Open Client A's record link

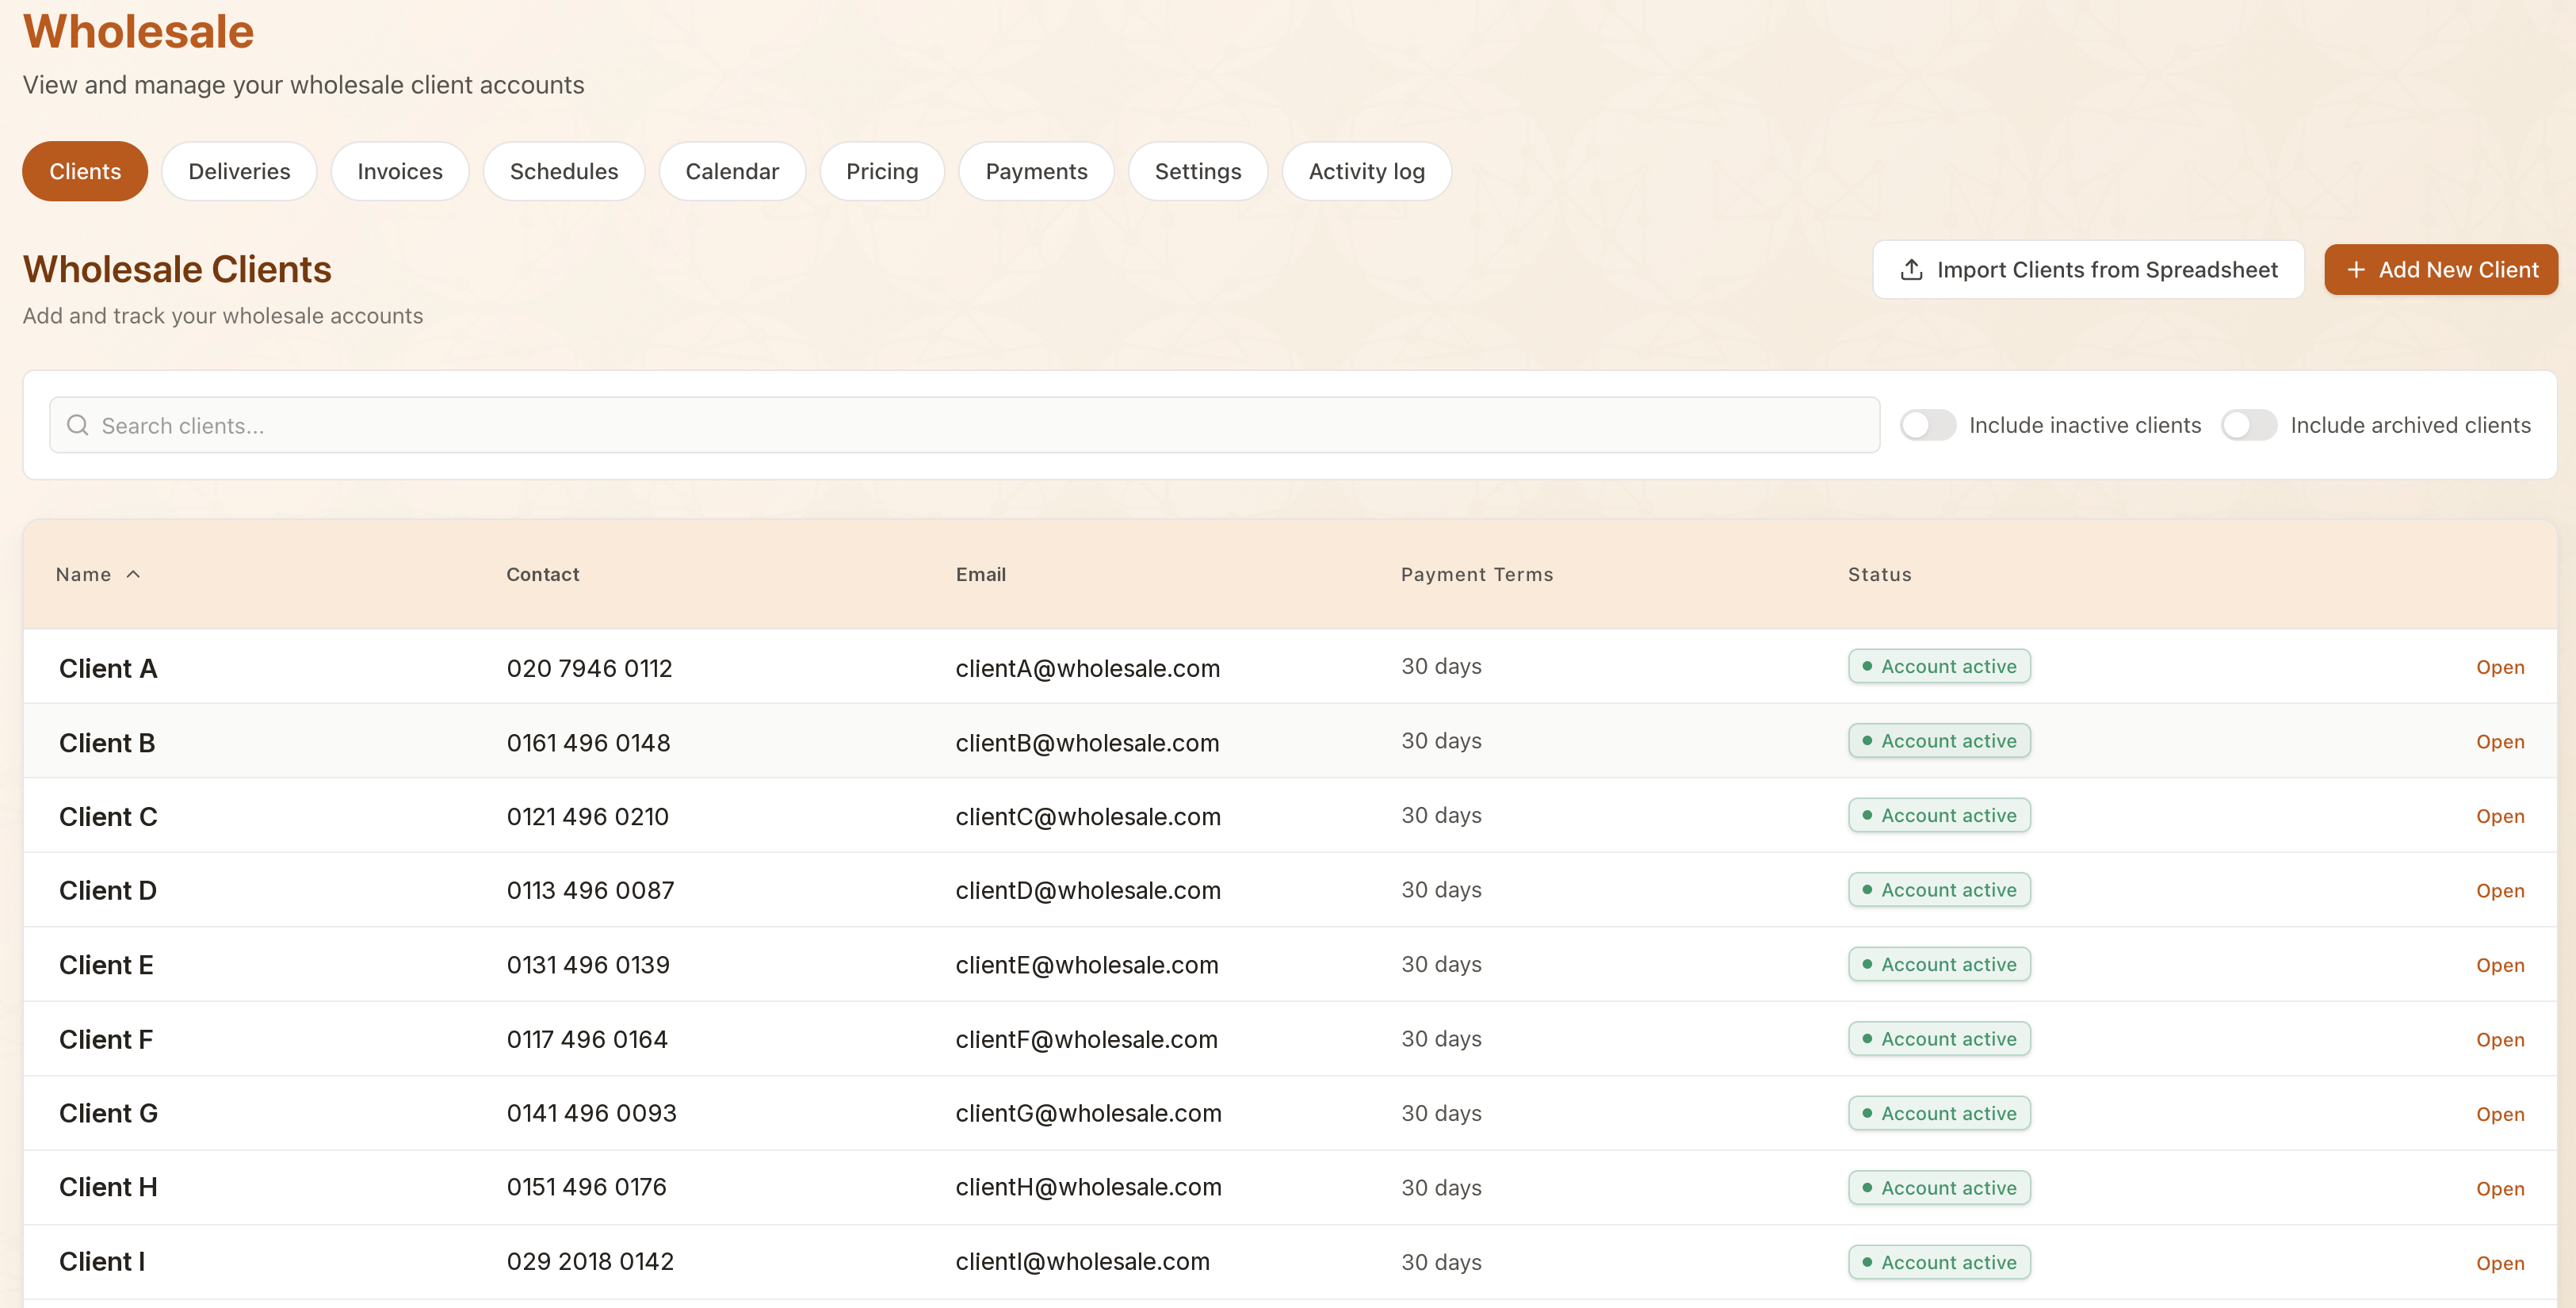pos(2500,667)
